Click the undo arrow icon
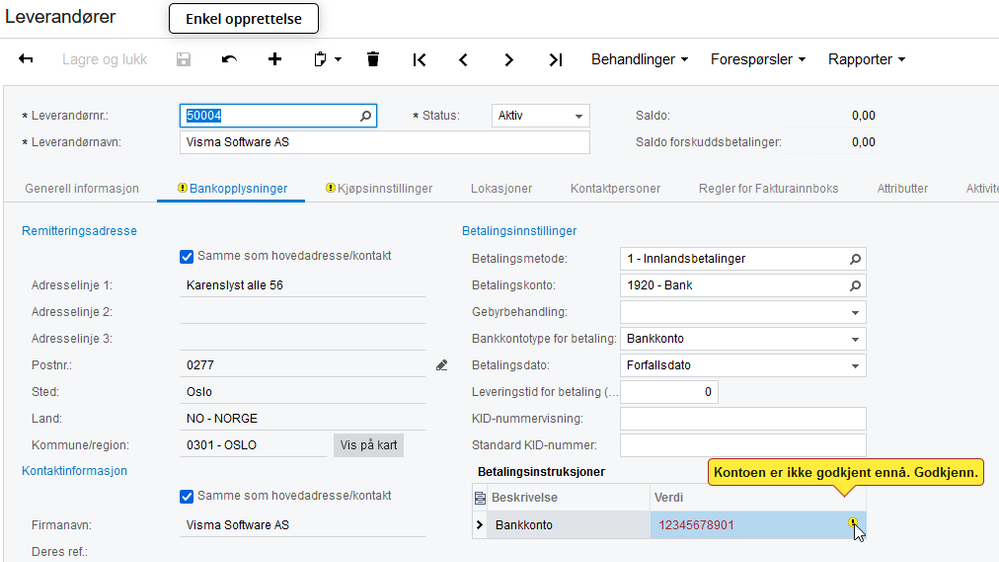Viewport: 999px width, 562px height. pyautogui.click(x=229, y=59)
